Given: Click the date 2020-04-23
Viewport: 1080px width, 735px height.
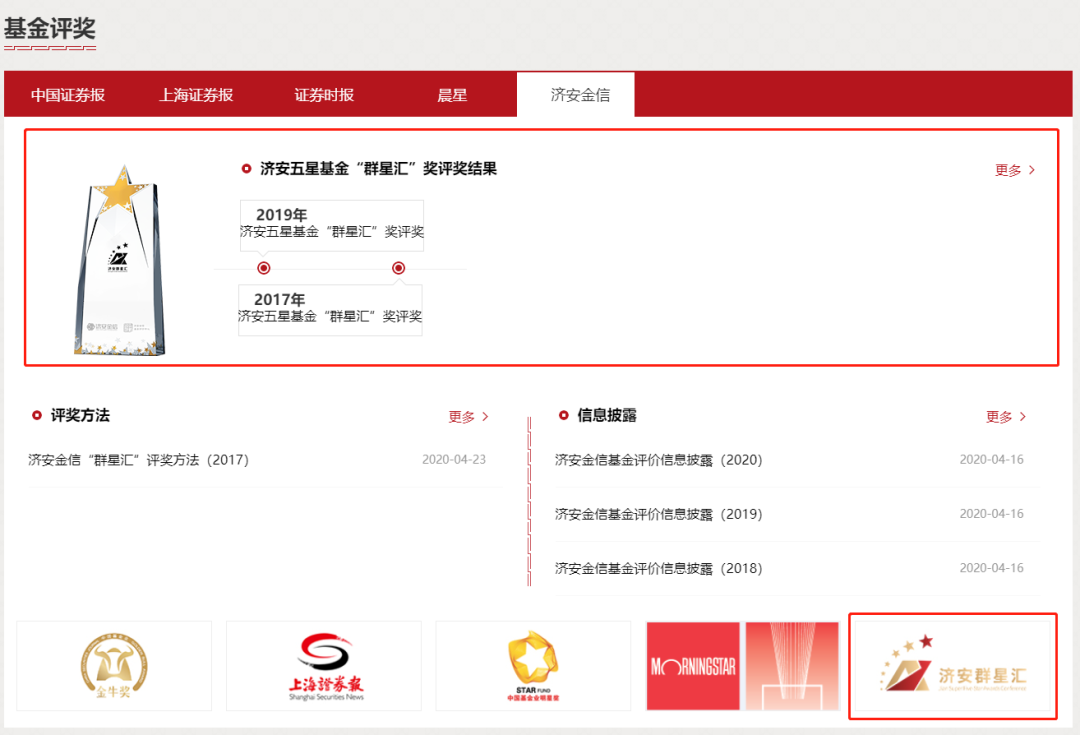Looking at the screenshot, I should [454, 459].
